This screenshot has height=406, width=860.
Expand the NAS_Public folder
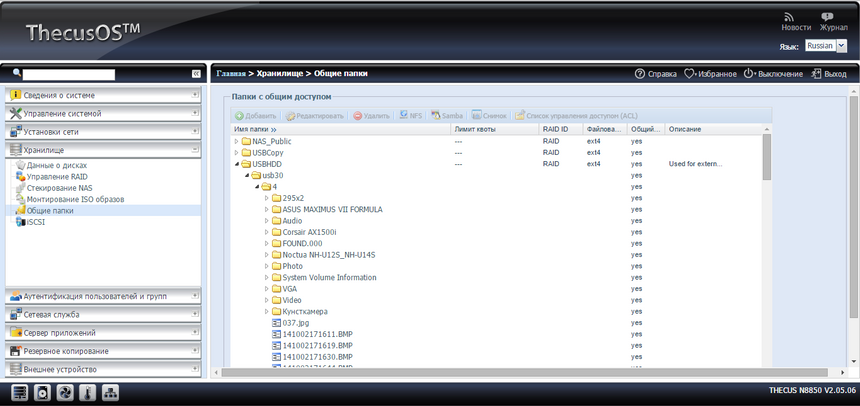[237, 142]
